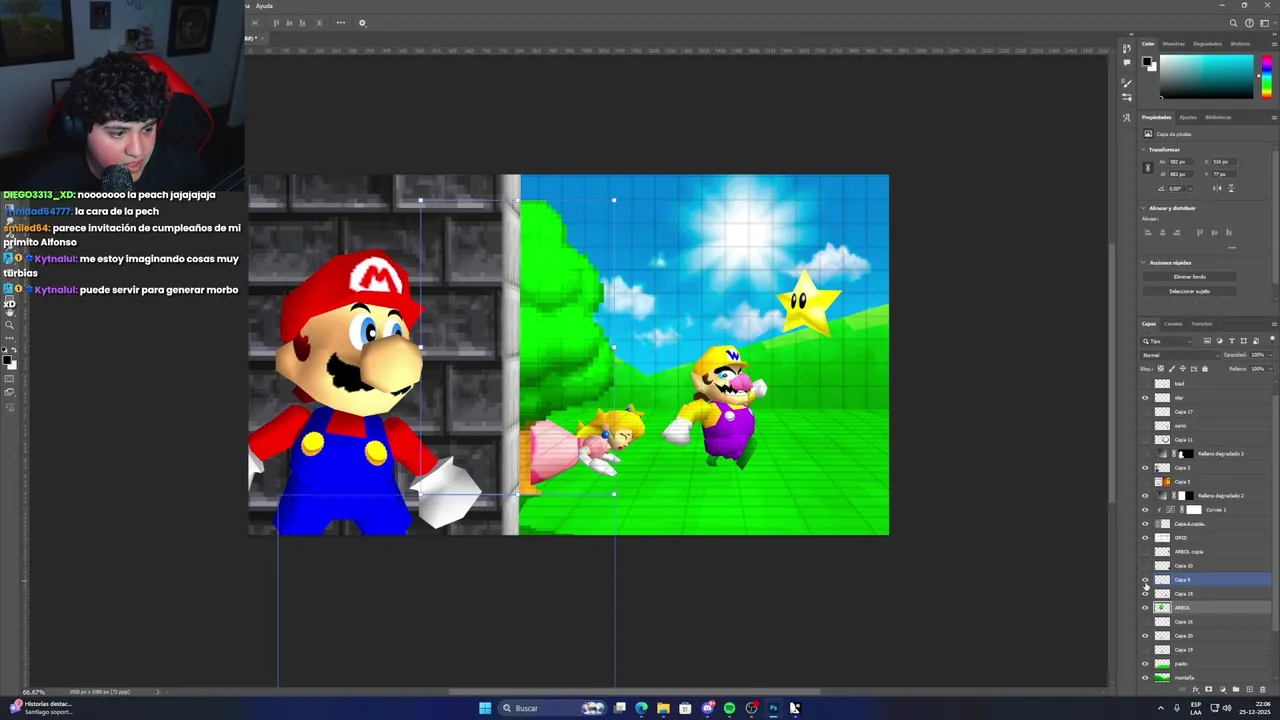The width and height of the screenshot is (1280, 720).
Task: Click the flip horizontal icon
Action: pyautogui.click(x=1217, y=188)
